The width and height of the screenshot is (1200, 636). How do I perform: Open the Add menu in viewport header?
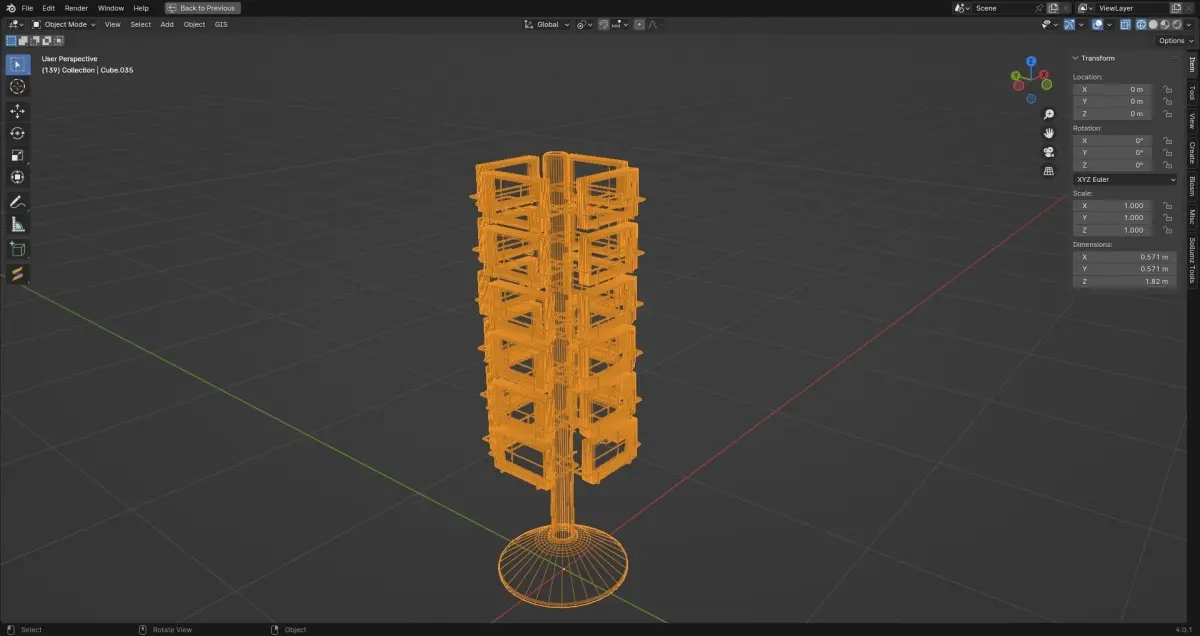click(x=167, y=24)
